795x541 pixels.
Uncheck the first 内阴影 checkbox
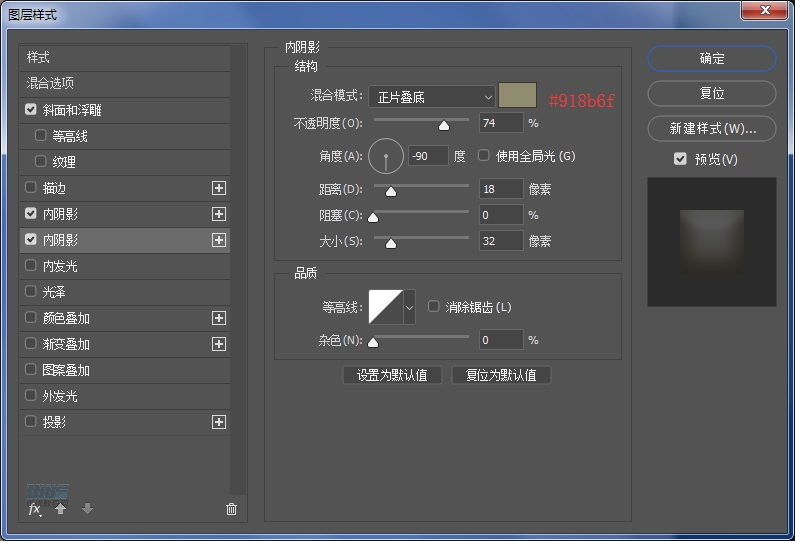(x=30, y=213)
